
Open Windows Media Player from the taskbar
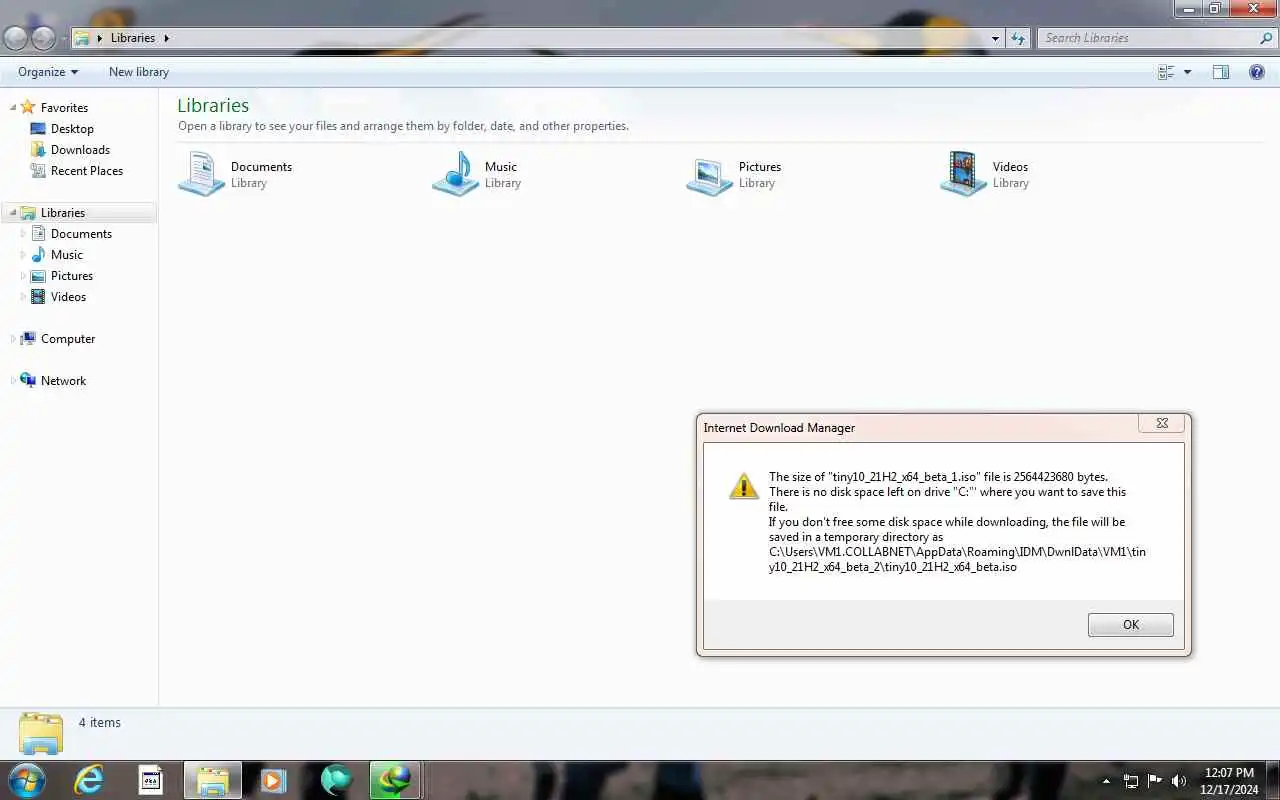tap(273, 780)
